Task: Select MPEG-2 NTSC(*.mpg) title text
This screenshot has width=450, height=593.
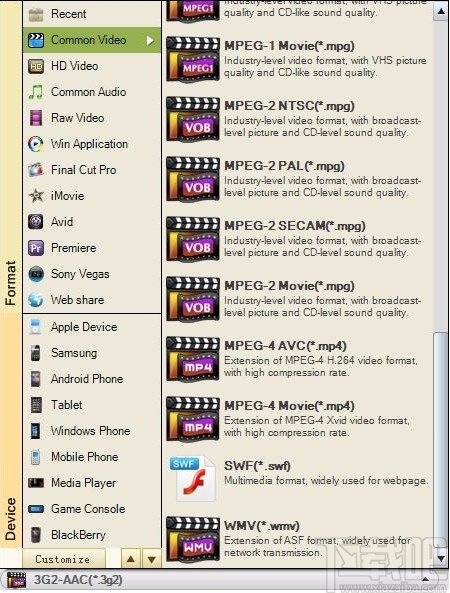Action: pyautogui.click(x=289, y=106)
